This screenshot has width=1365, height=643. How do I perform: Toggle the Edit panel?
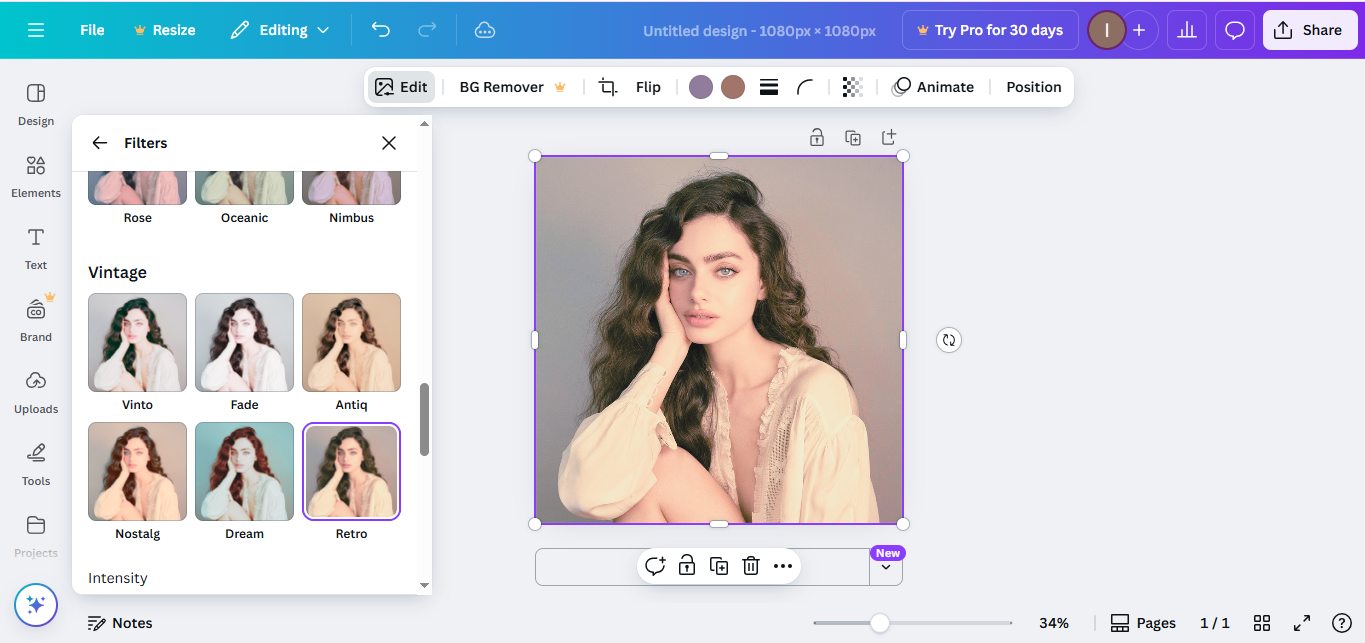[401, 87]
